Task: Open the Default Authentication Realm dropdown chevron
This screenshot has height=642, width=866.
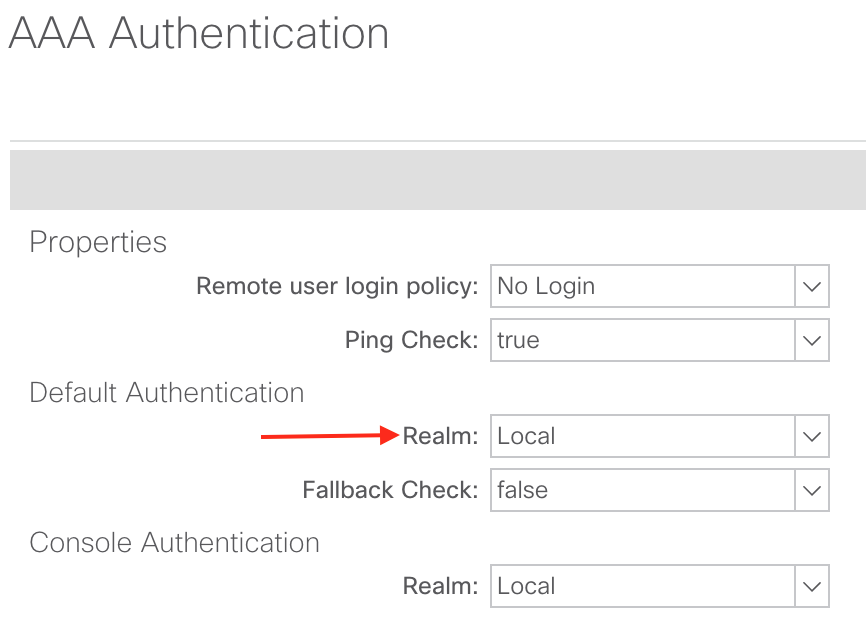Action: (x=812, y=437)
